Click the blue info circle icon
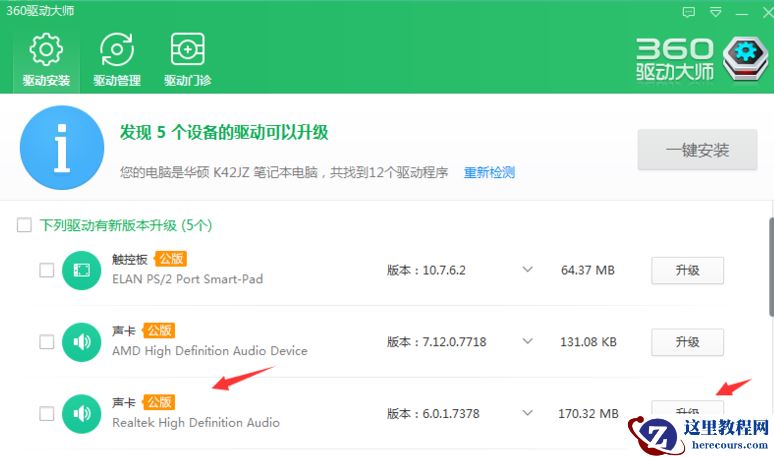This screenshot has height=457, width=774. click(62, 147)
